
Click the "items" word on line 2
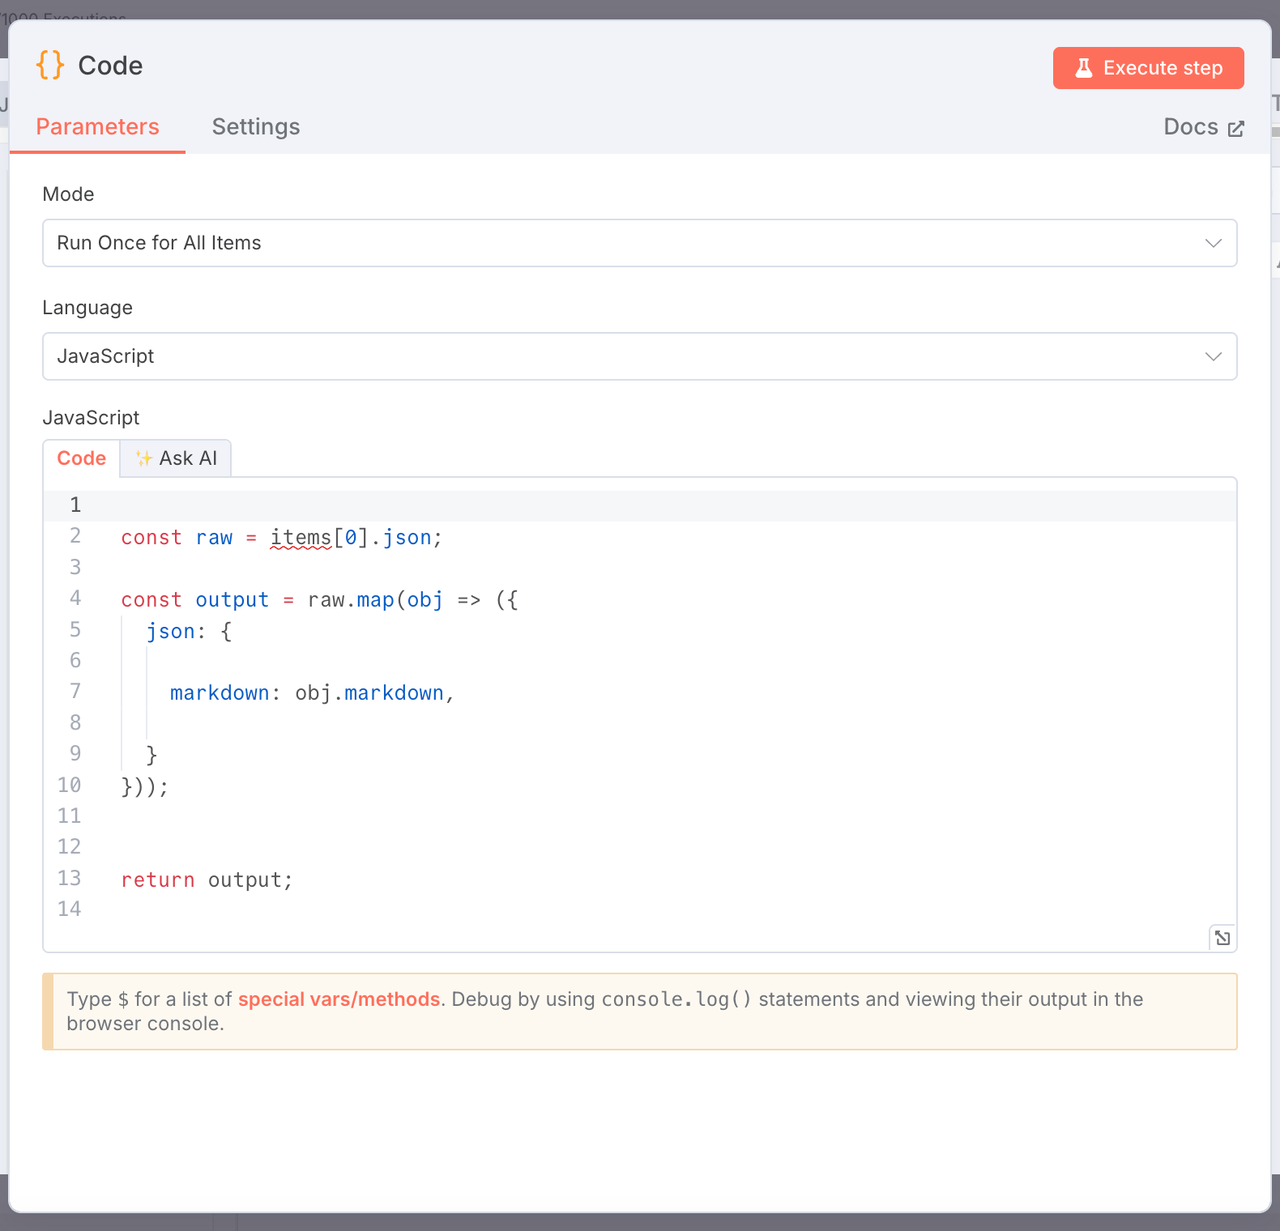pyautogui.click(x=301, y=537)
